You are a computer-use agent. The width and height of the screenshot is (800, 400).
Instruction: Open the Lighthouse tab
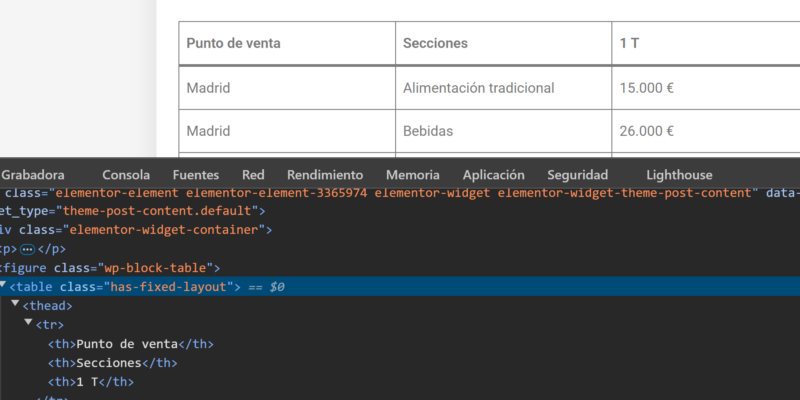679,174
